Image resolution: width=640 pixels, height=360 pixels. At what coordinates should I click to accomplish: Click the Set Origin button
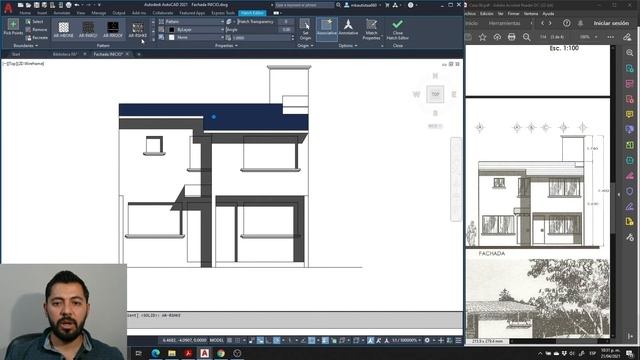coord(305,29)
